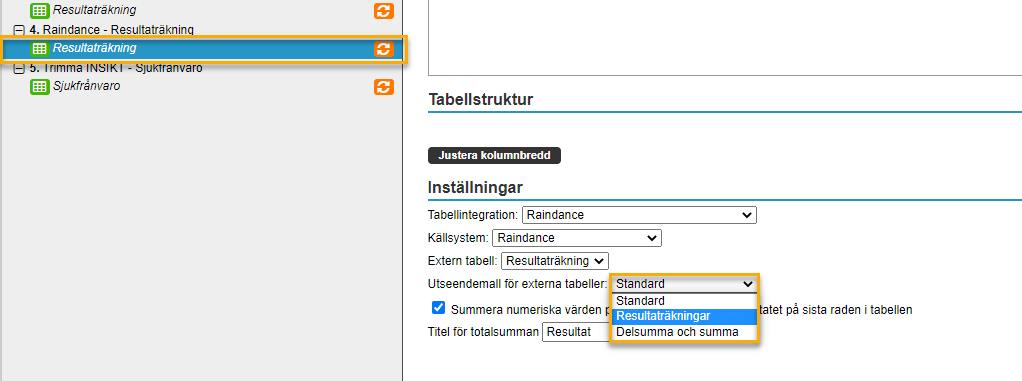Uncheck Summera numeriska värden checkbox
1022x381 pixels.
pyautogui.click(x=439, y=308)
